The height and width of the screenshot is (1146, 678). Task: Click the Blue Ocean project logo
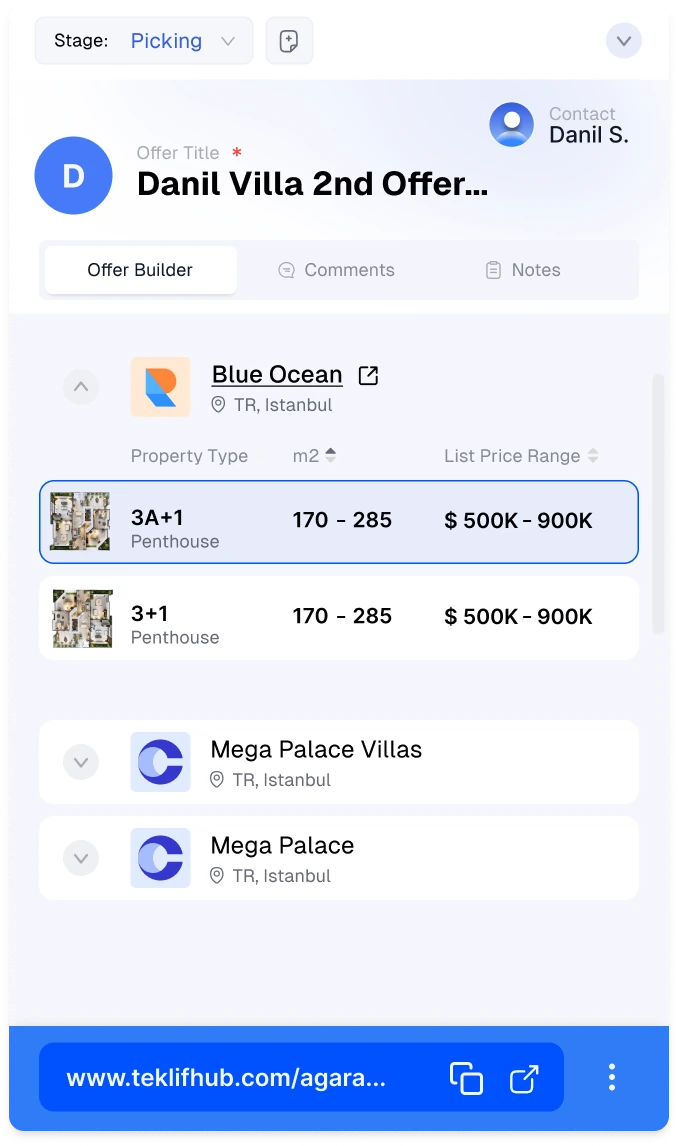tap(160, 387)
